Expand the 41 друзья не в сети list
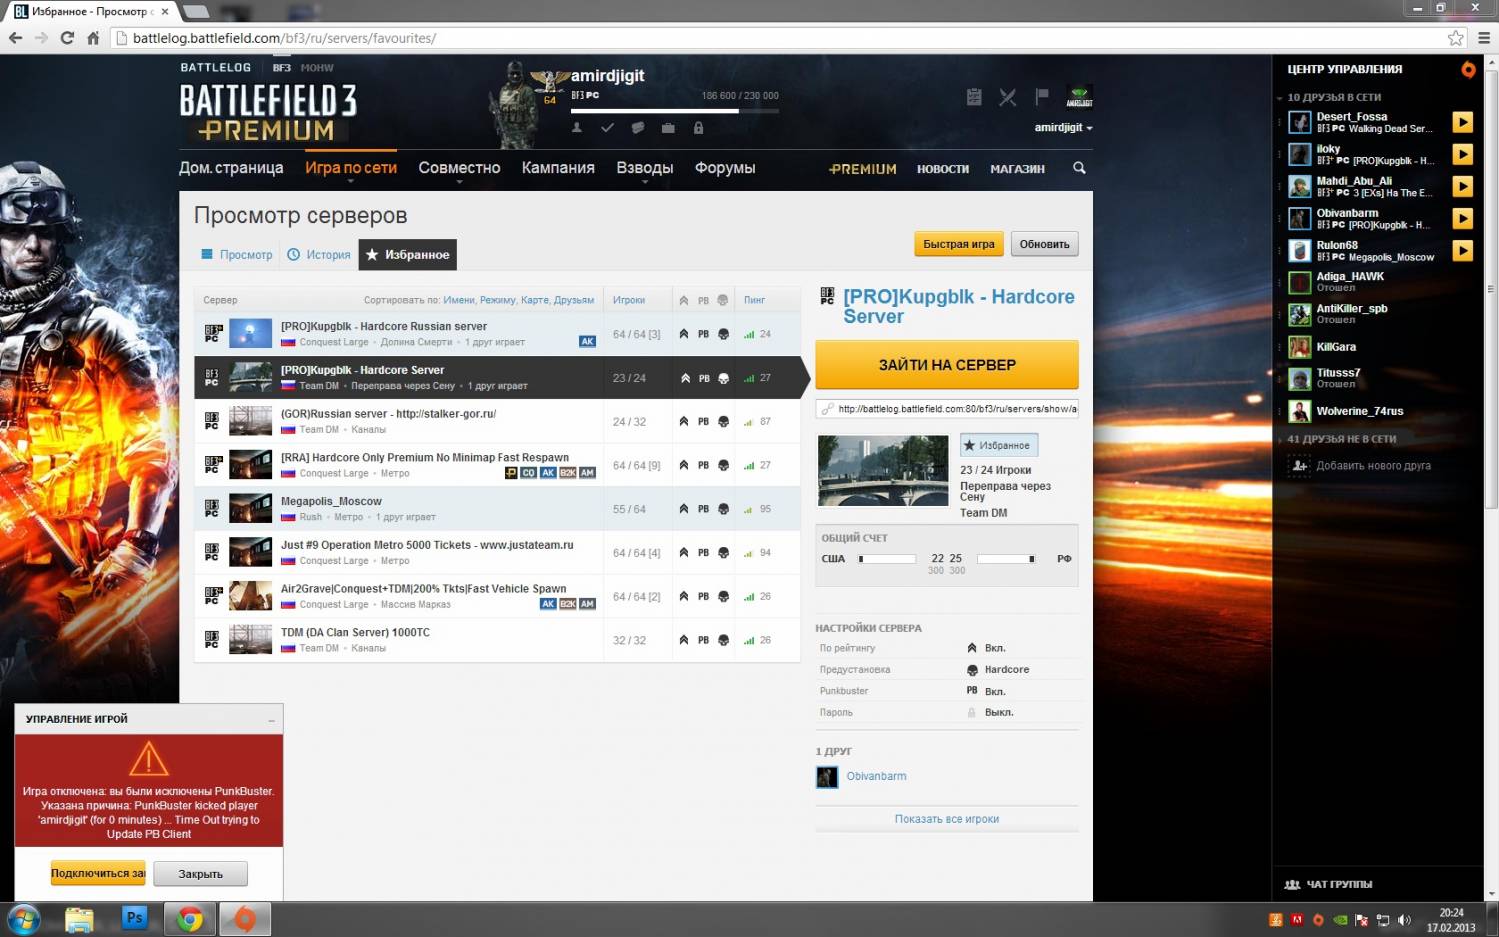 coord(1279,439)
